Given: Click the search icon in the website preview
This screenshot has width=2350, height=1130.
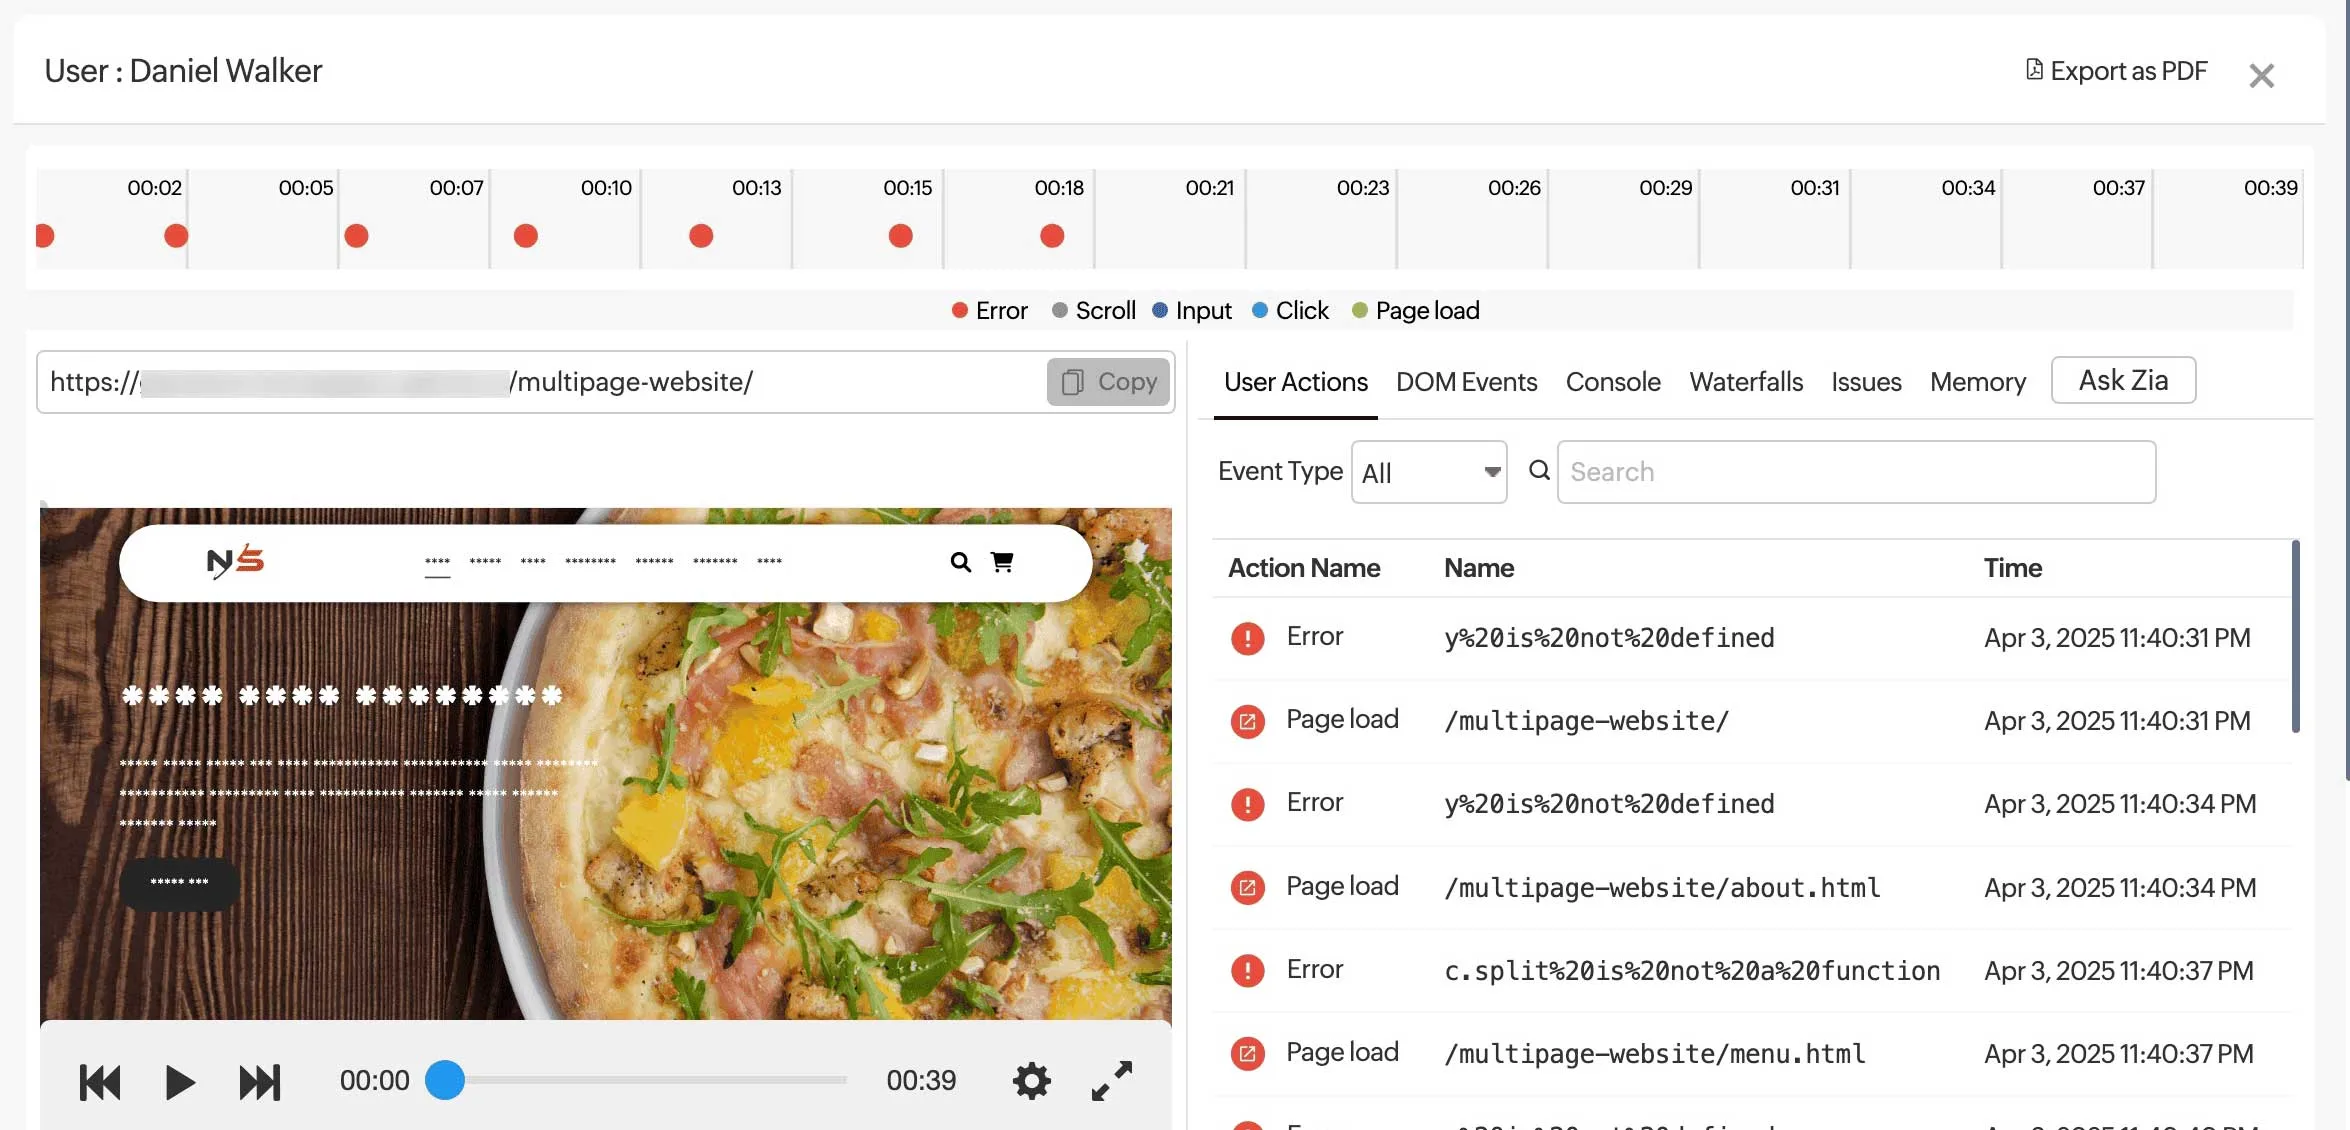Looking at the screenshot, I should [960, 562].
